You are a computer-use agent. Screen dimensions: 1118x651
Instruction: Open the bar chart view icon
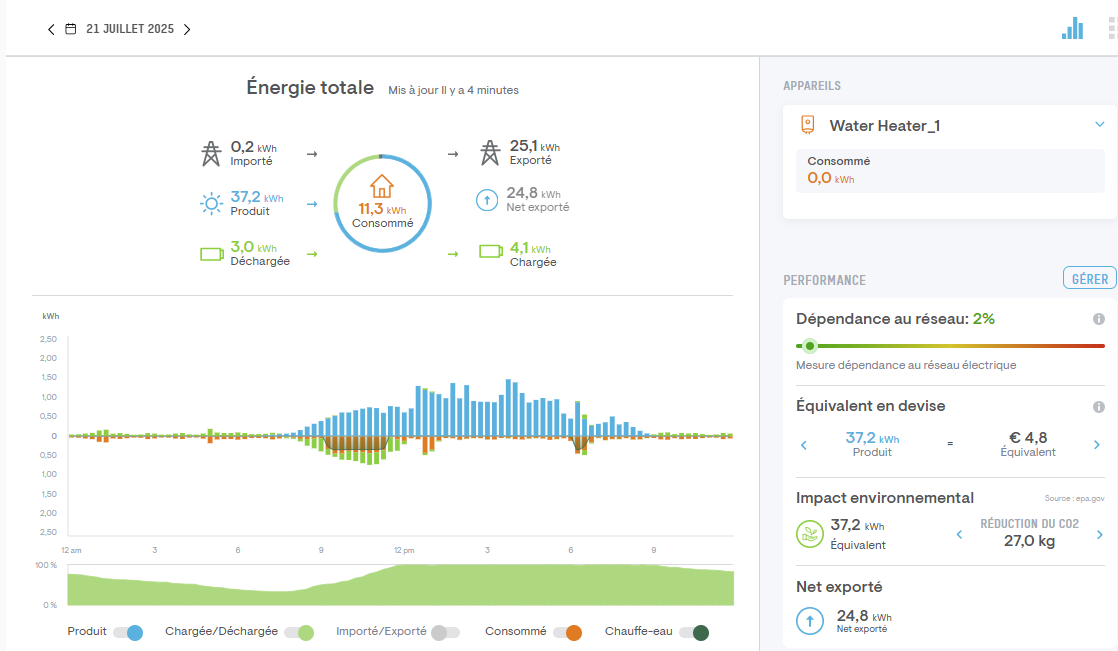(x=1072, y=28)
